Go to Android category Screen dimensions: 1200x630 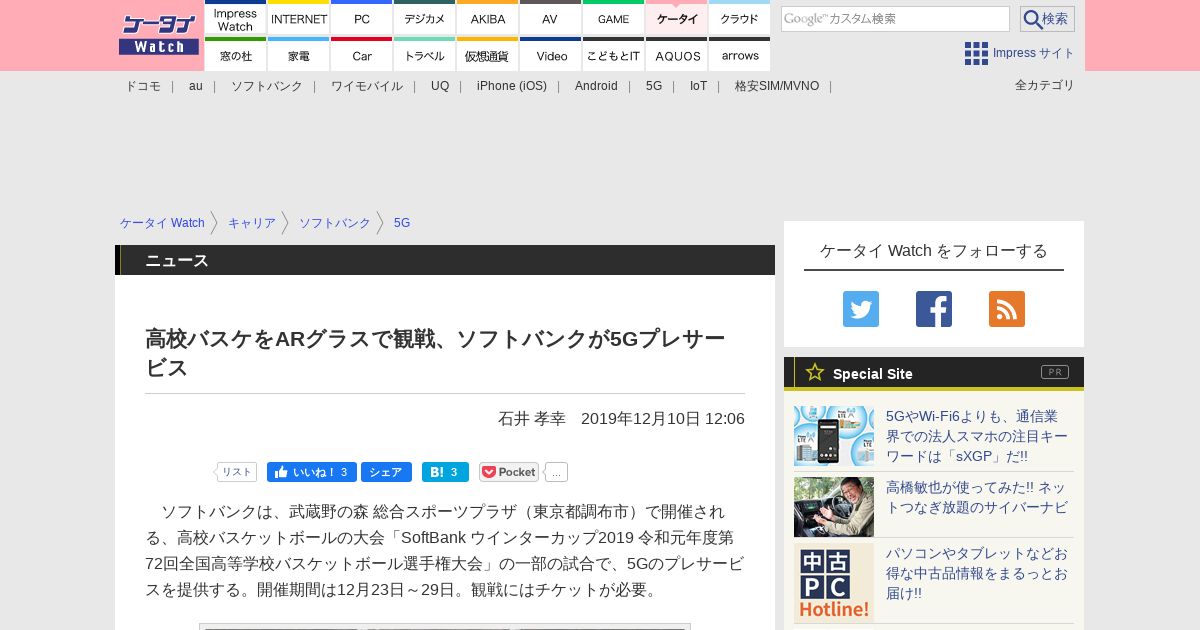pyautogui.click(x=596, y=86)
